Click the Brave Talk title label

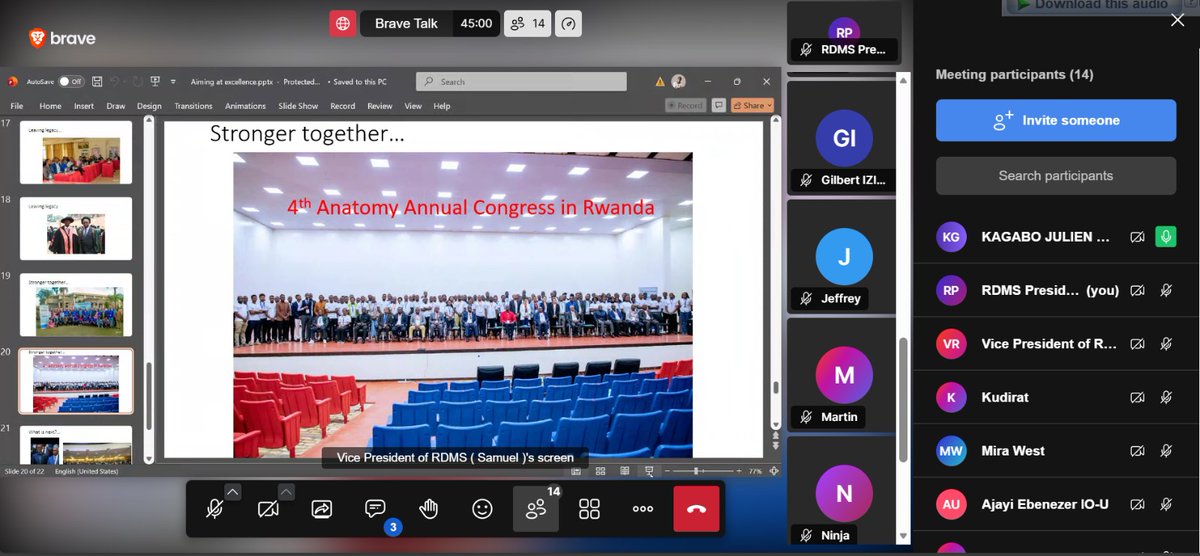pos(406,23)
